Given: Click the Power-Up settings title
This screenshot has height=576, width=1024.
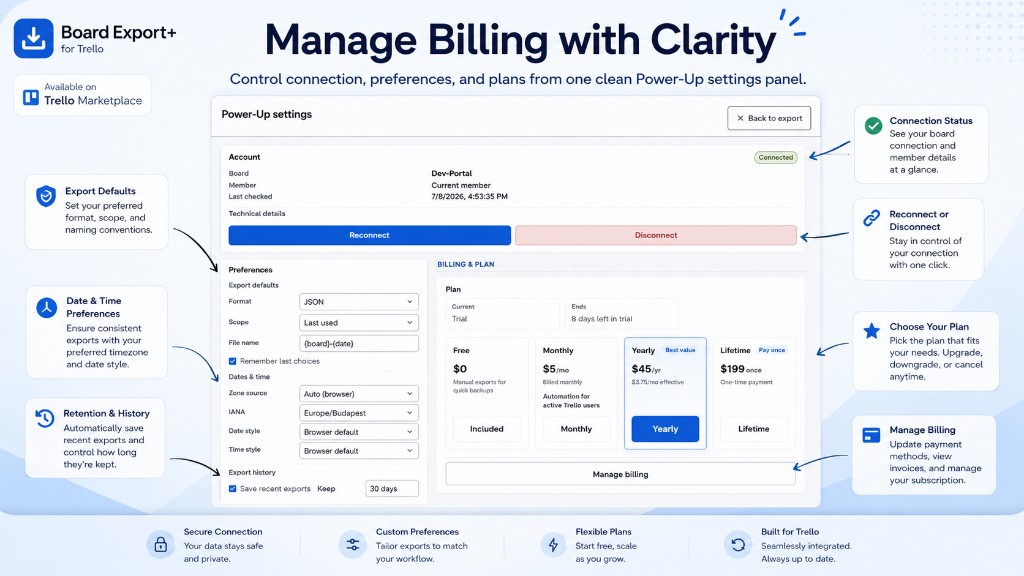Looking at the screenshot, I should pos(266,114).
